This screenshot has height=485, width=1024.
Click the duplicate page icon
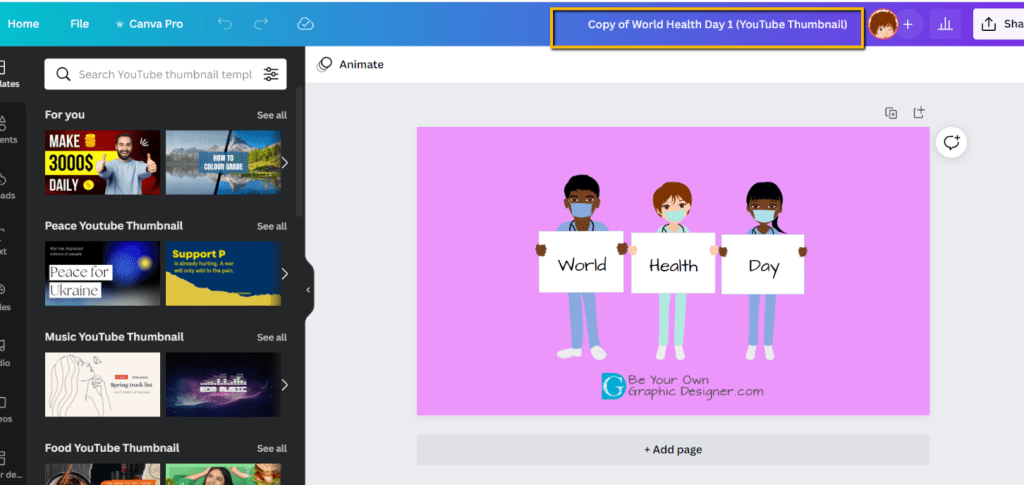pos(891,113)
